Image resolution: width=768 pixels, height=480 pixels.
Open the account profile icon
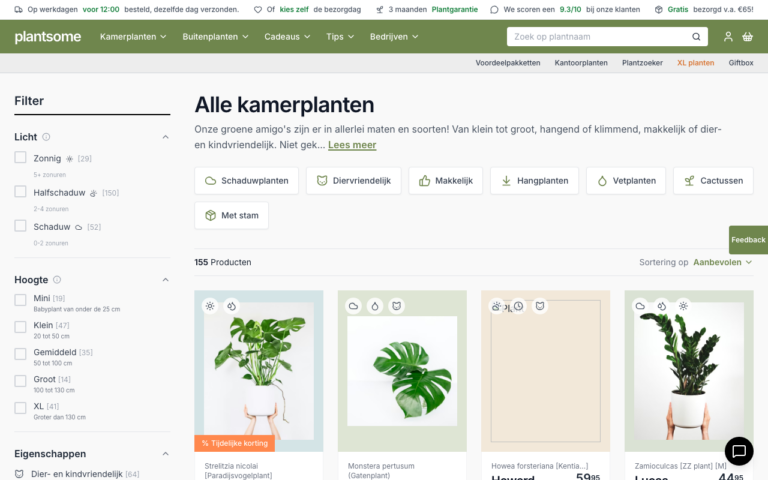click(x=728, y=37)
